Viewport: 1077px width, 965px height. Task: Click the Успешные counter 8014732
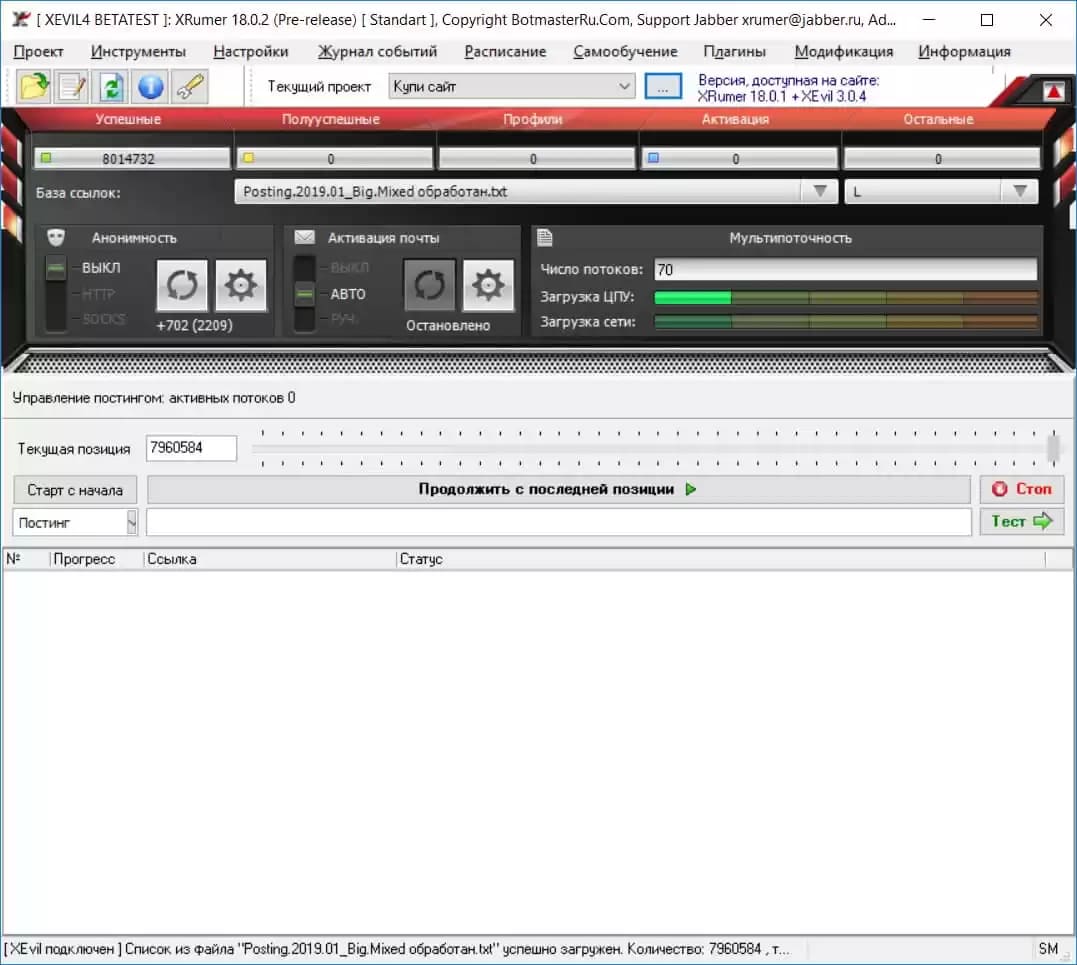pyautogui.click(x=132, y=159)
